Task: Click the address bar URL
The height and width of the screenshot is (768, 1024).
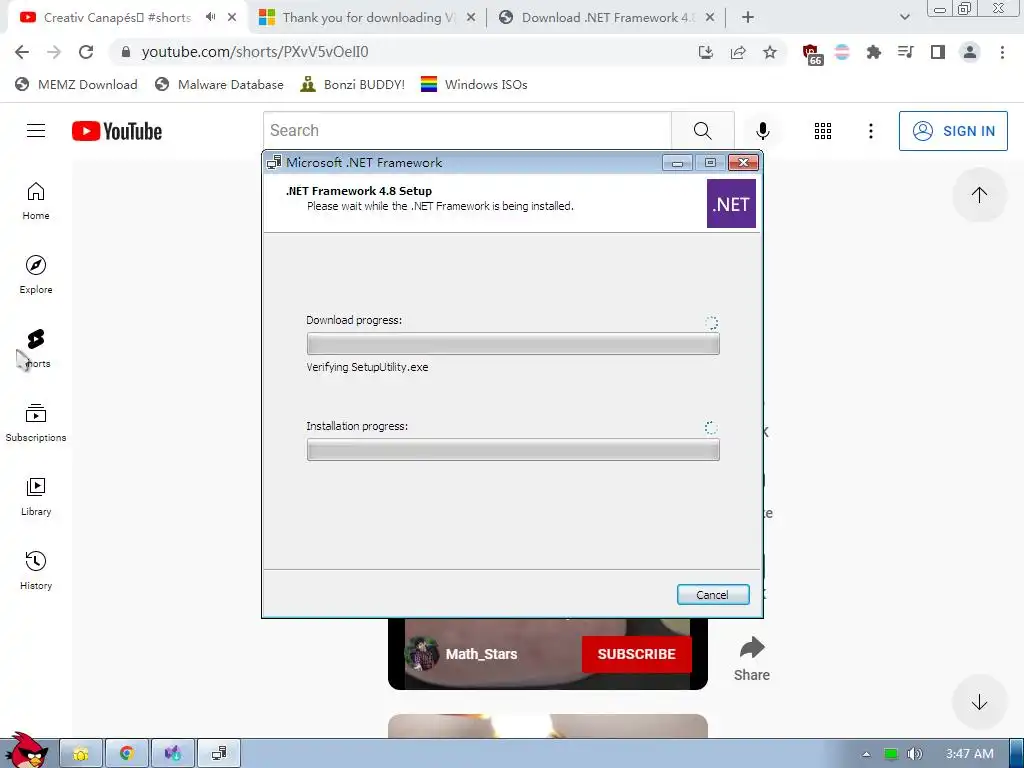Action: click(x=255, y=52)
